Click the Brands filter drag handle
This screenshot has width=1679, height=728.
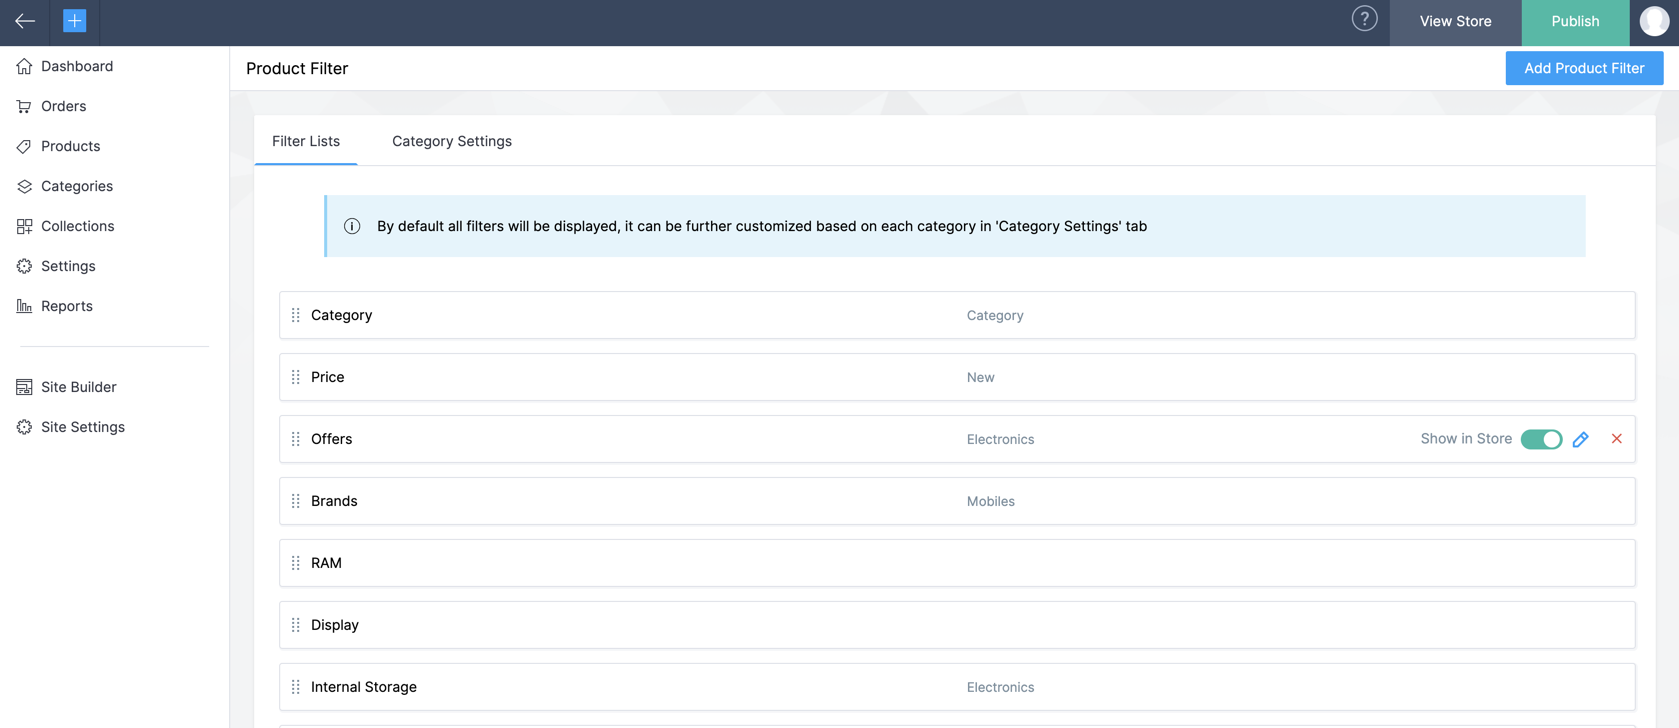[296, 501]
